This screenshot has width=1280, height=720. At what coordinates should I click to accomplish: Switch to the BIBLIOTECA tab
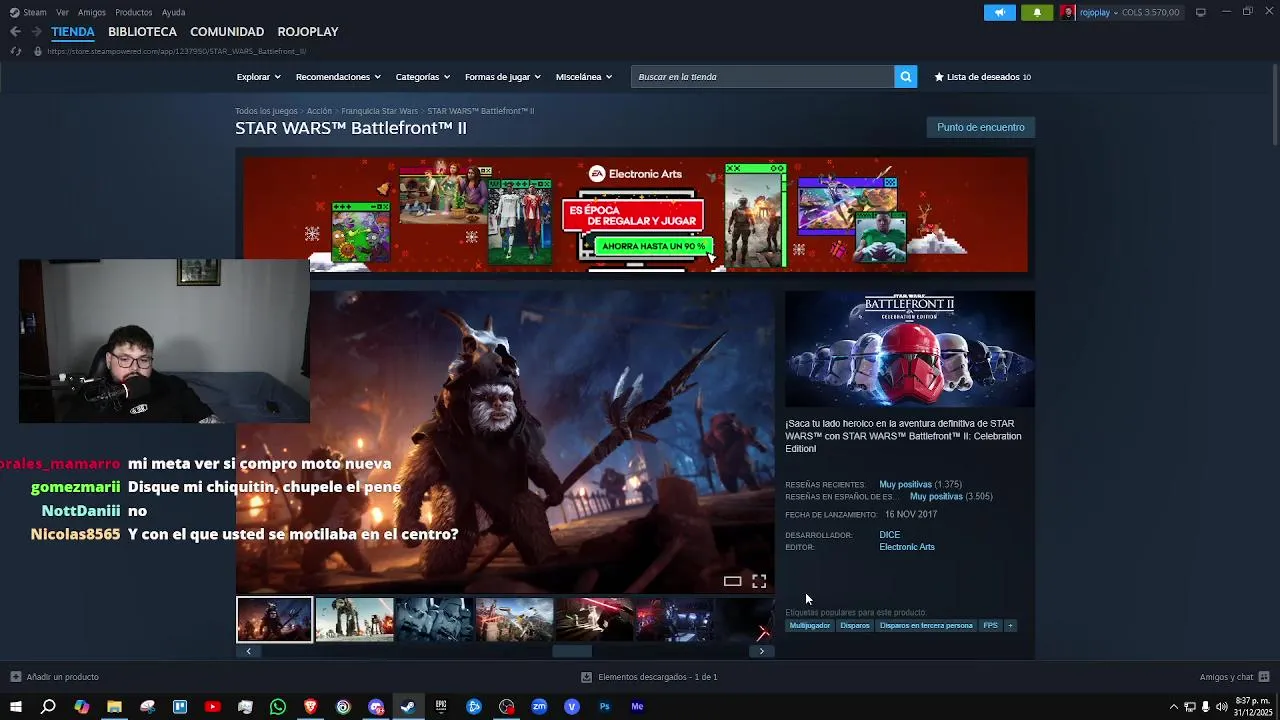tap(142, 32)
